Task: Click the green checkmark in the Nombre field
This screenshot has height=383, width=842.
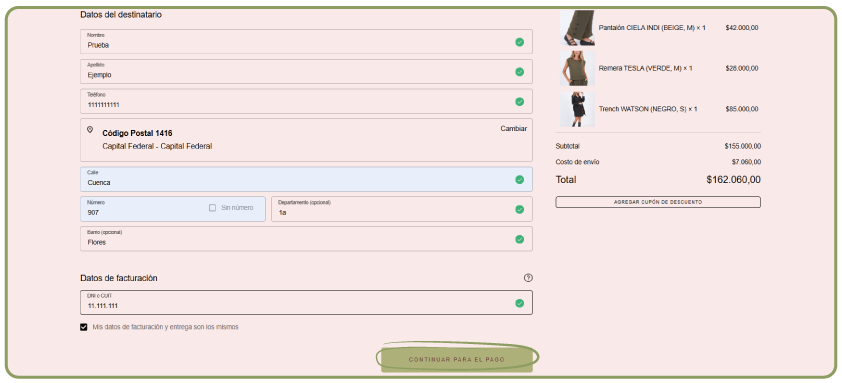Action: (x=519, y=42)
